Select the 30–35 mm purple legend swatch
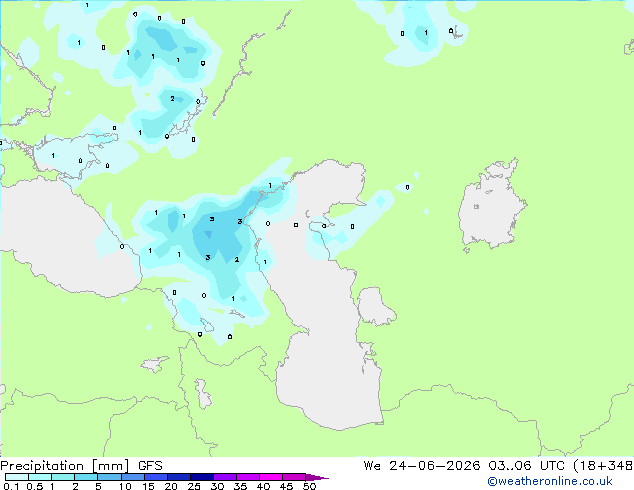The width and height of the screenshot is (634, 490). (224, 477)
